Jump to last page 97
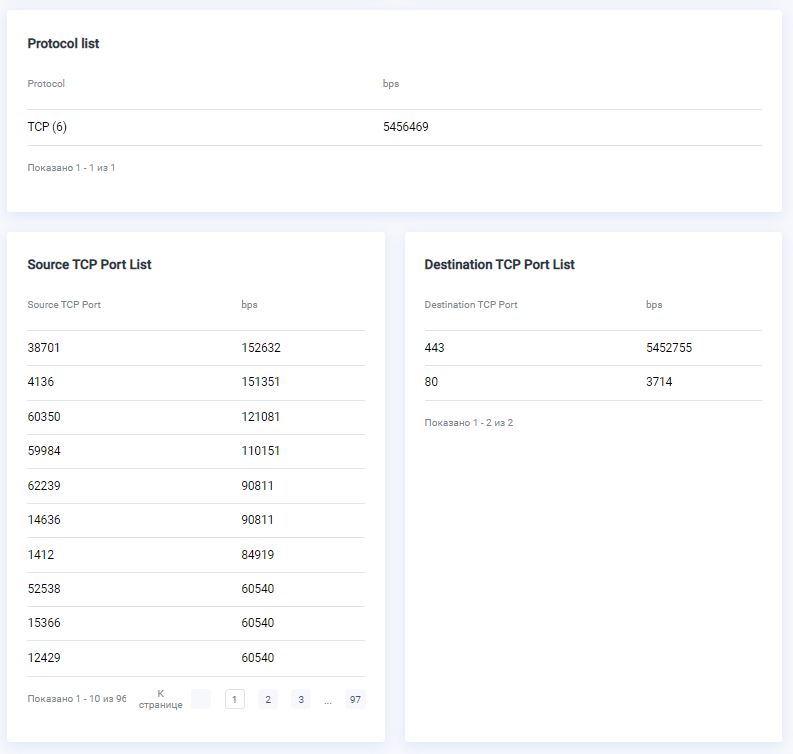 pyautogui.click(x=355, y=700)
